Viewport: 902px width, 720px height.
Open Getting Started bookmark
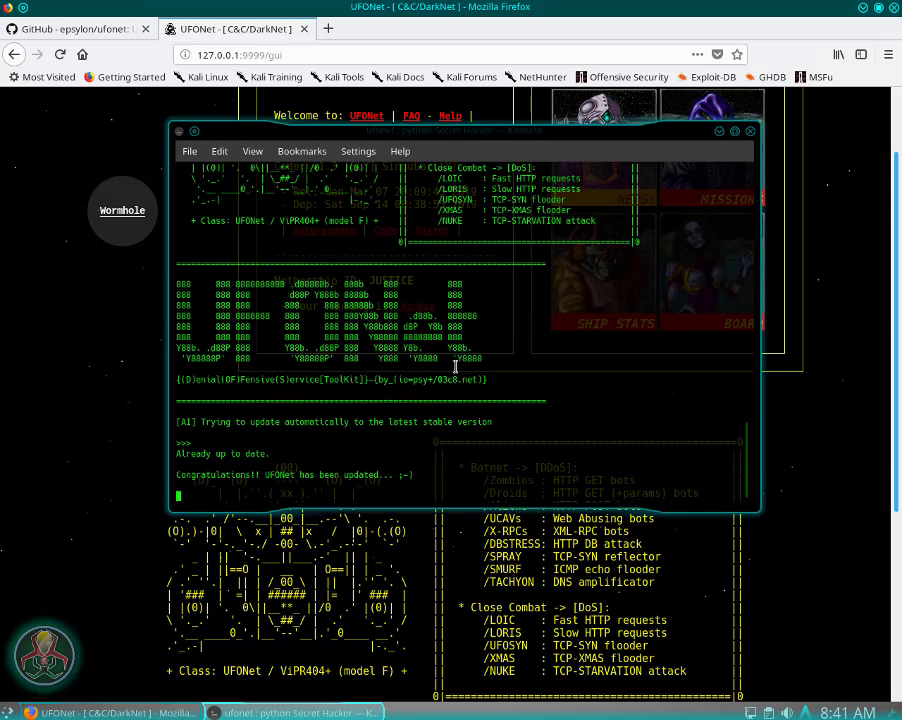click(124, 77)
